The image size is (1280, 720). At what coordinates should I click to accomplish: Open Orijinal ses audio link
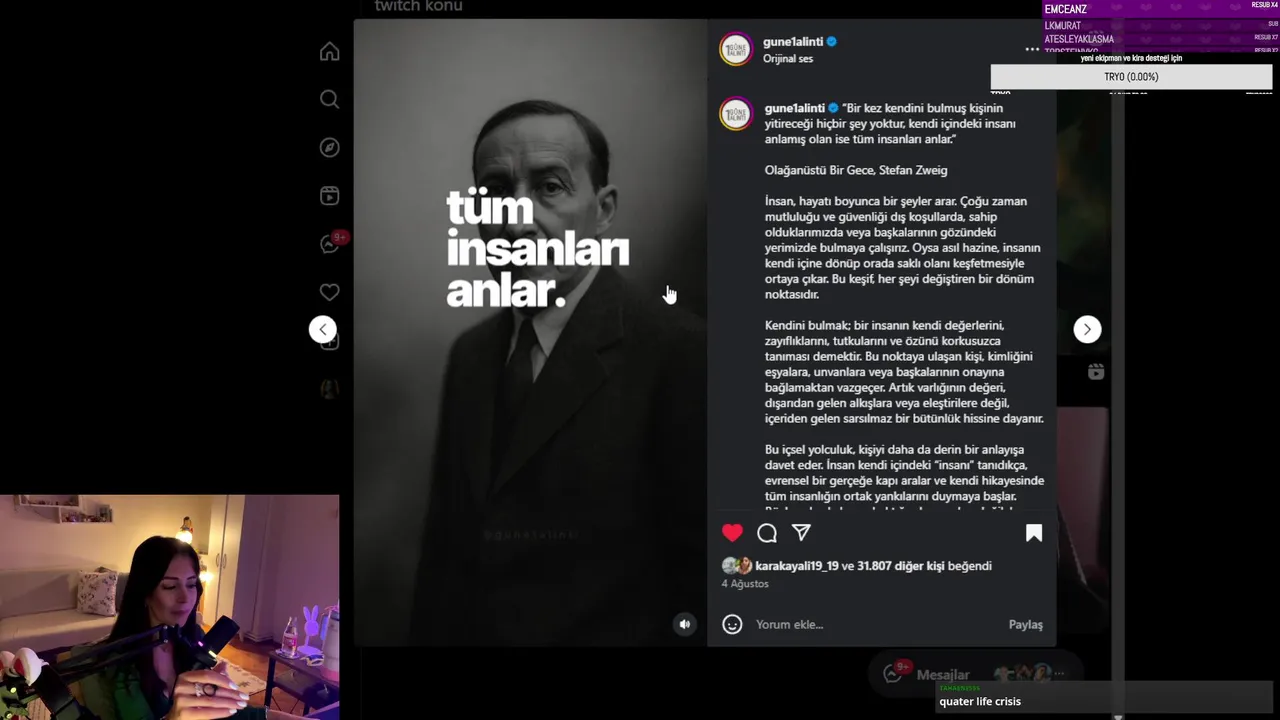[x=788, y=59]
